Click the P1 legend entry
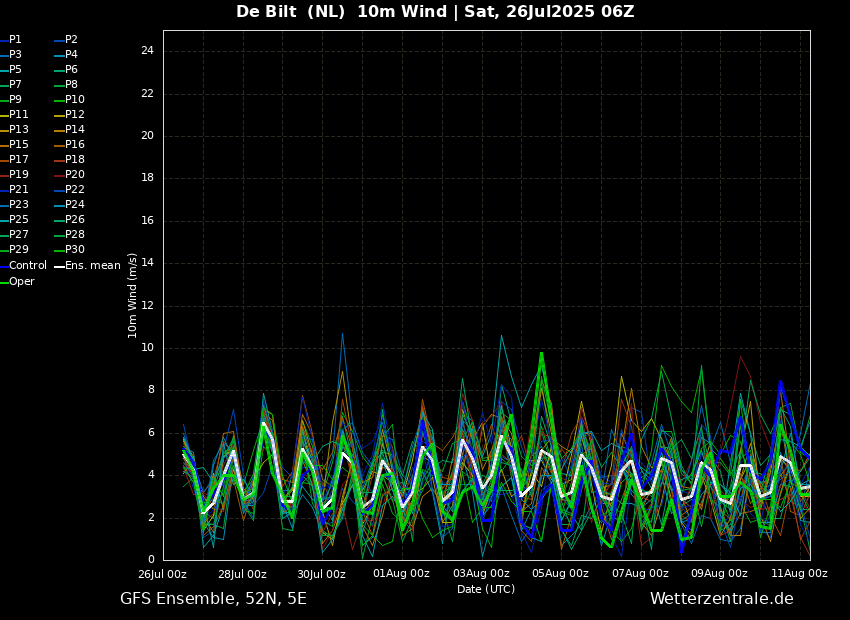The image size is (850, 620). pyautogui.click(x=15, y=40)
